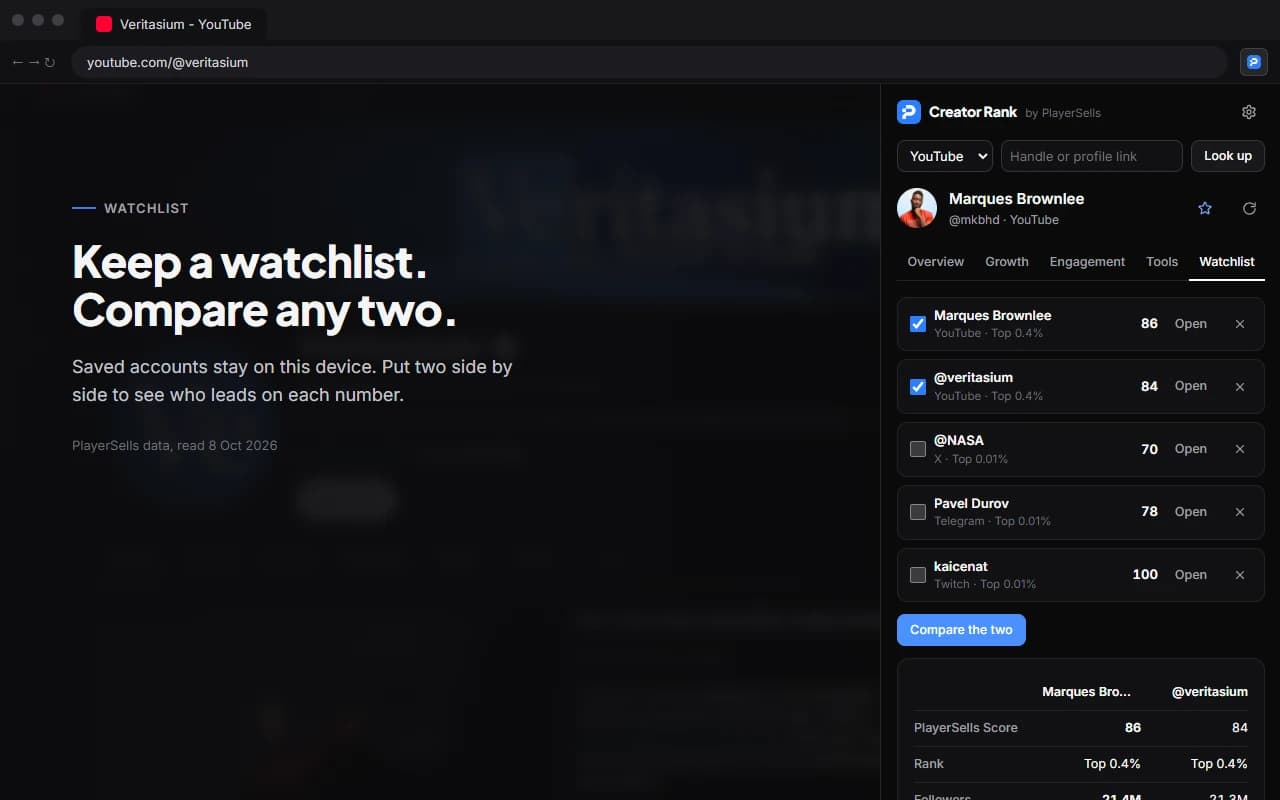Open Marques Brownlee from the watchlist
The height and width of the screenshot is (800, 1280).
click(1191, 324)
